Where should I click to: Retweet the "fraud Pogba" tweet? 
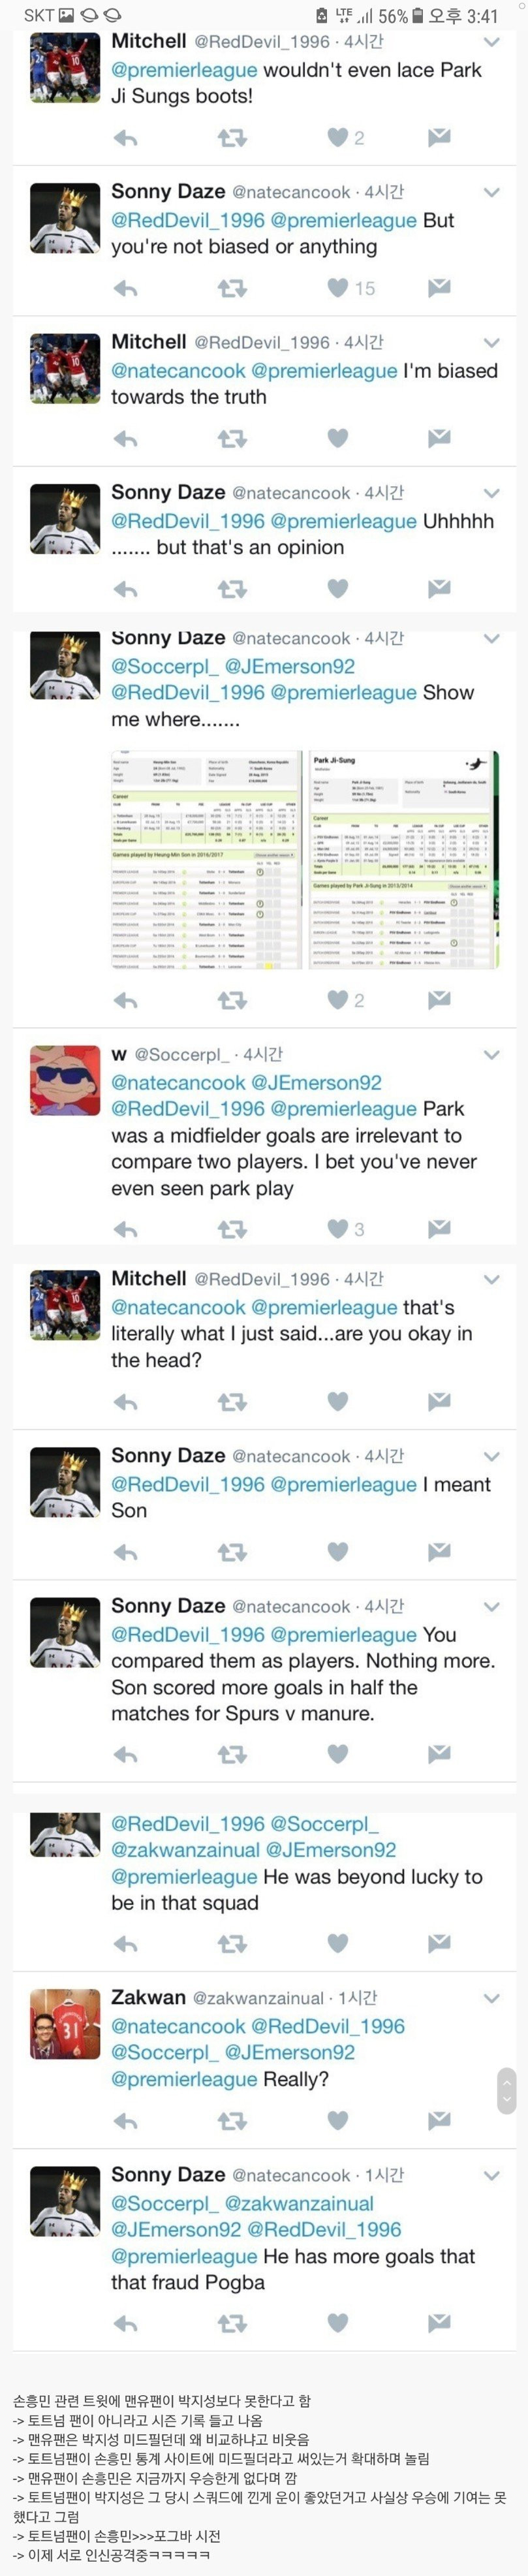click(232, 2322)
